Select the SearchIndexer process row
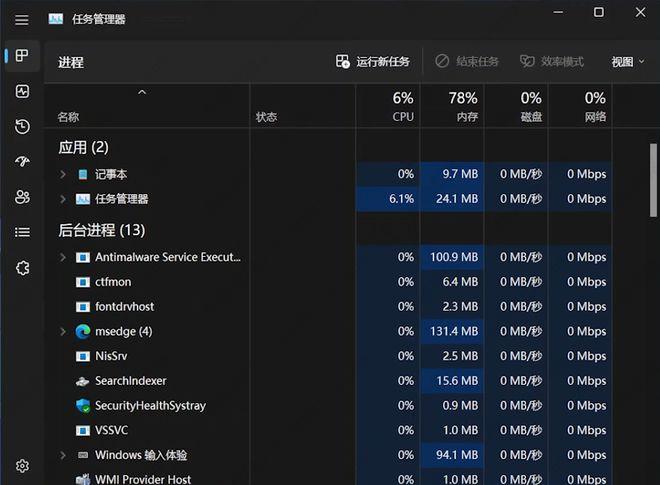The width and height of the screenshot is (660, 485). pyautogui.click(x=130, y=381)
